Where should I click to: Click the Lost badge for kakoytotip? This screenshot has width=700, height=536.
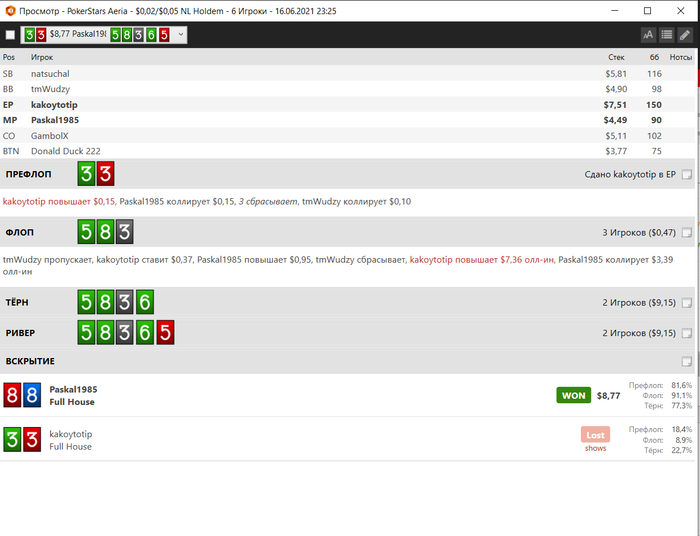click(595, 435)
